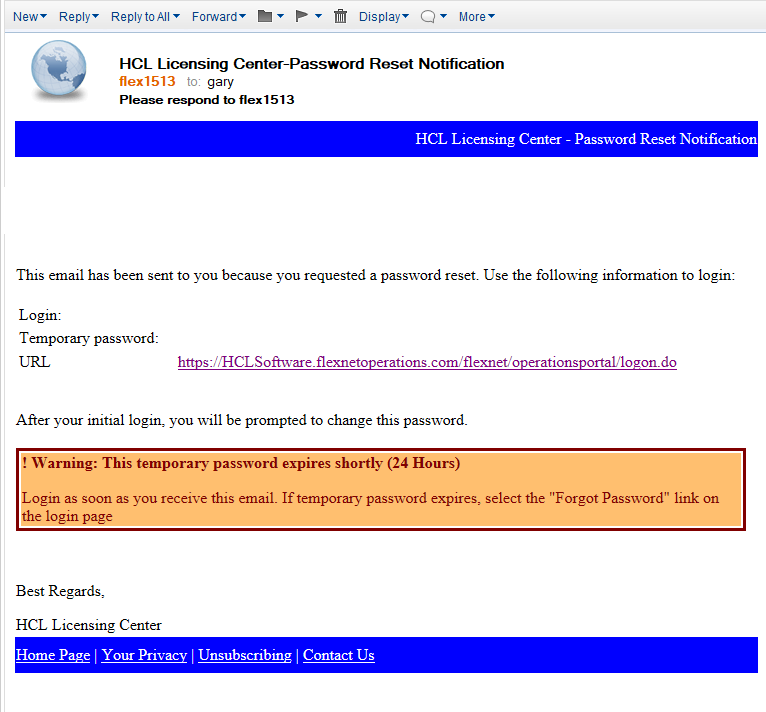Click the globe sender avatar
This screenshot has width=766, height=712.
(x=59, y=69)
